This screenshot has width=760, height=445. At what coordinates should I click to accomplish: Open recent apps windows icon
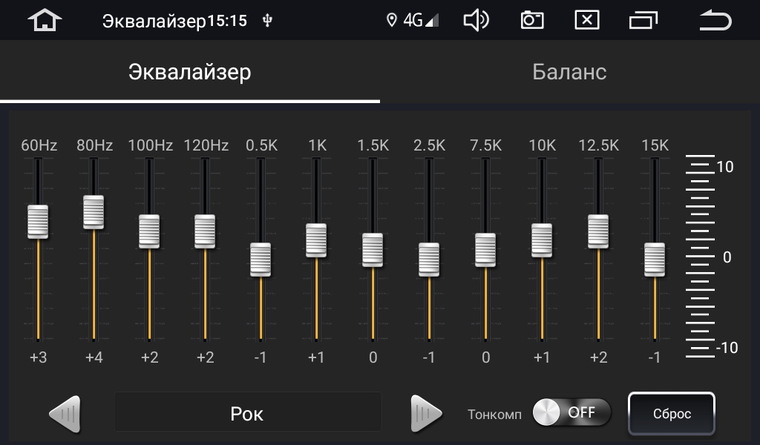(x=644, y=20)
